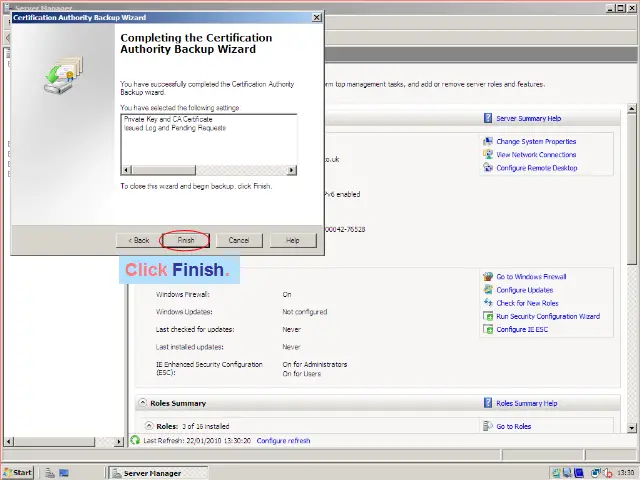The height and width of the screenshot is (480, 640).
Task: Click the Configure Remote Desktop icon
Action: [488, 168]
